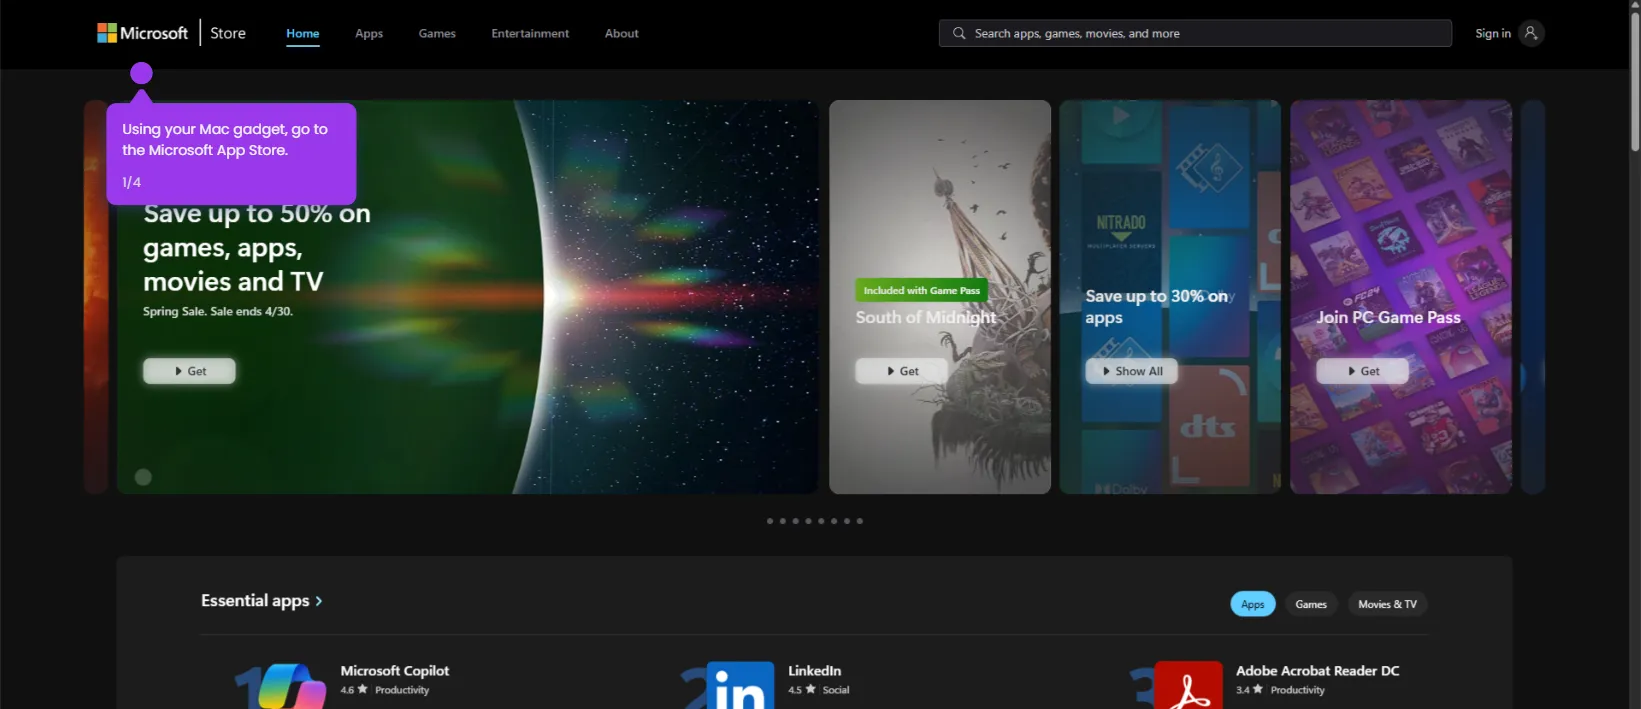The height and width of the screenshot is (709, 1641).
Task: Click the Microsoft logo
Action: (x=142, y=33)
